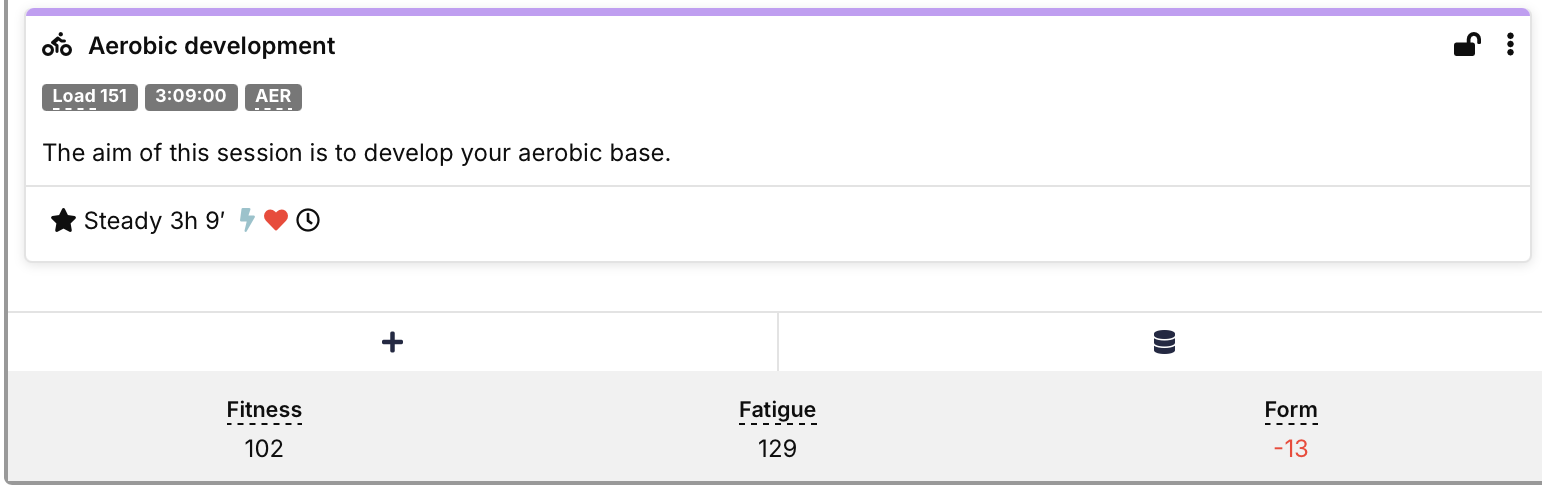Click the Fatigue metric label
This screenshot has height=502, width=1542.
point(777,410)
